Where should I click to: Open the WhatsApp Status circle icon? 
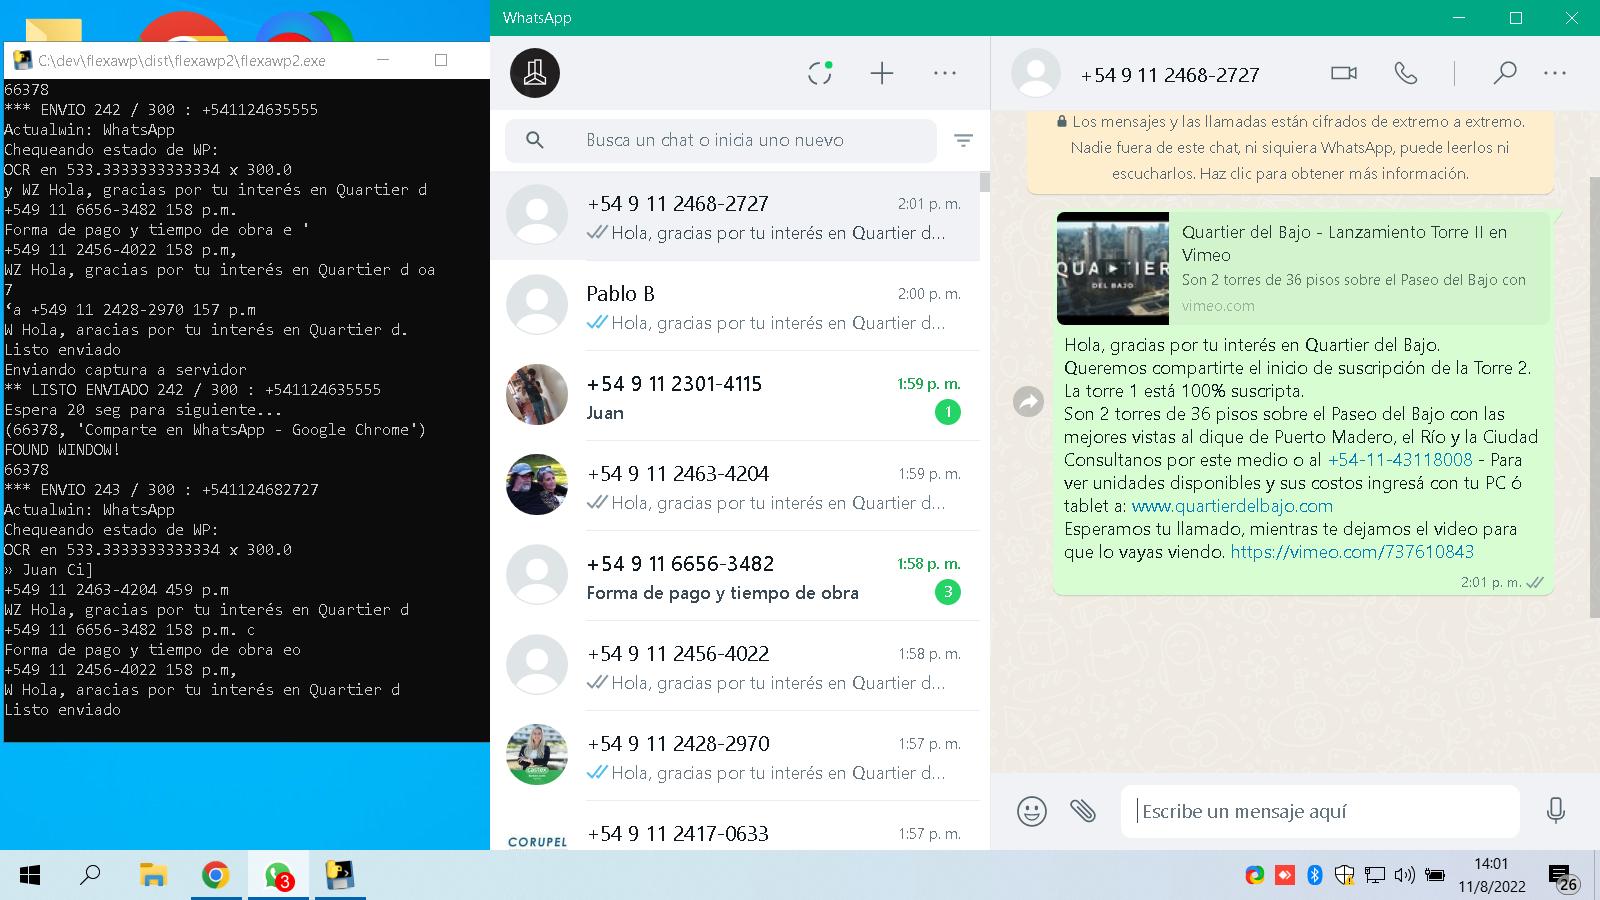pos(820,73)
